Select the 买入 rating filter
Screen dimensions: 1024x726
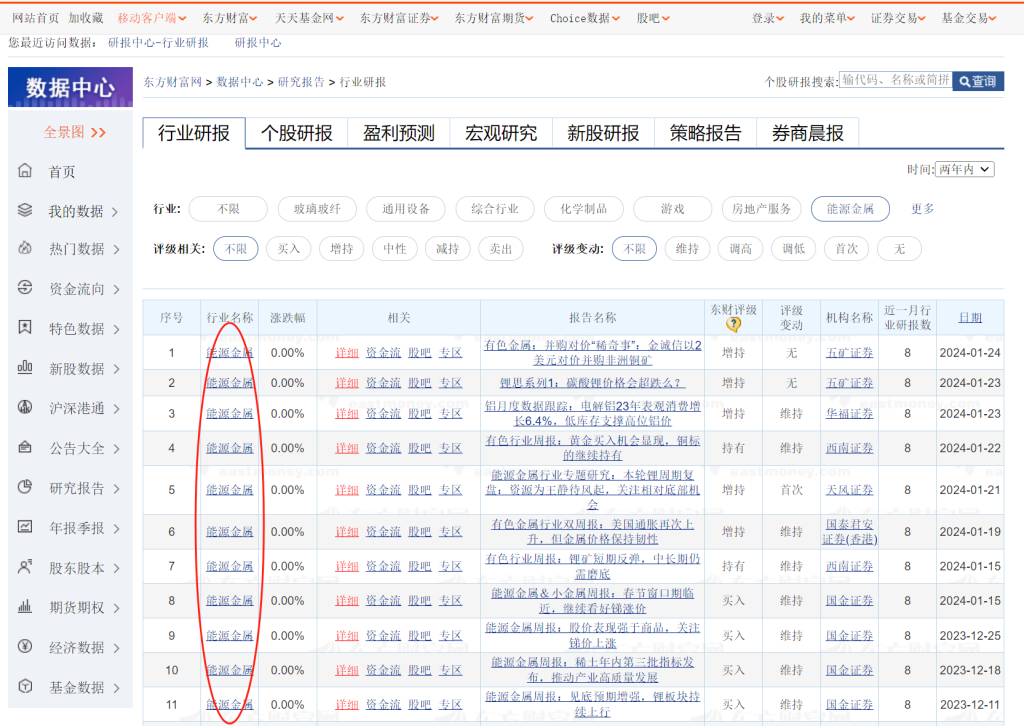[x=289, y=249]
